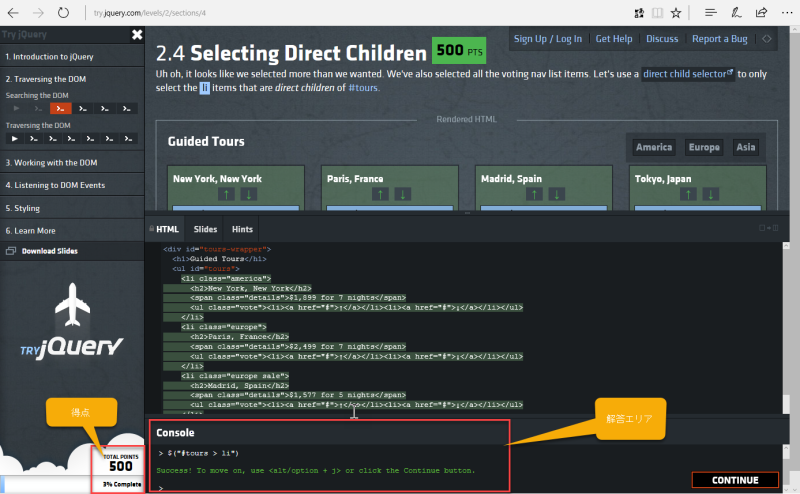
Task: Go back with the browser back arrow
Action: (x=13, y=13)
